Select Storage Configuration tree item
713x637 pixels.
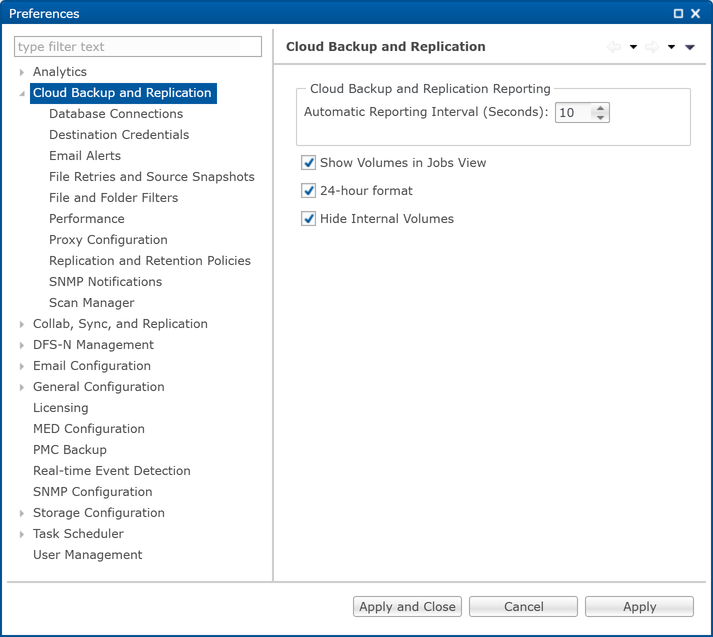[x=99, y=512]
